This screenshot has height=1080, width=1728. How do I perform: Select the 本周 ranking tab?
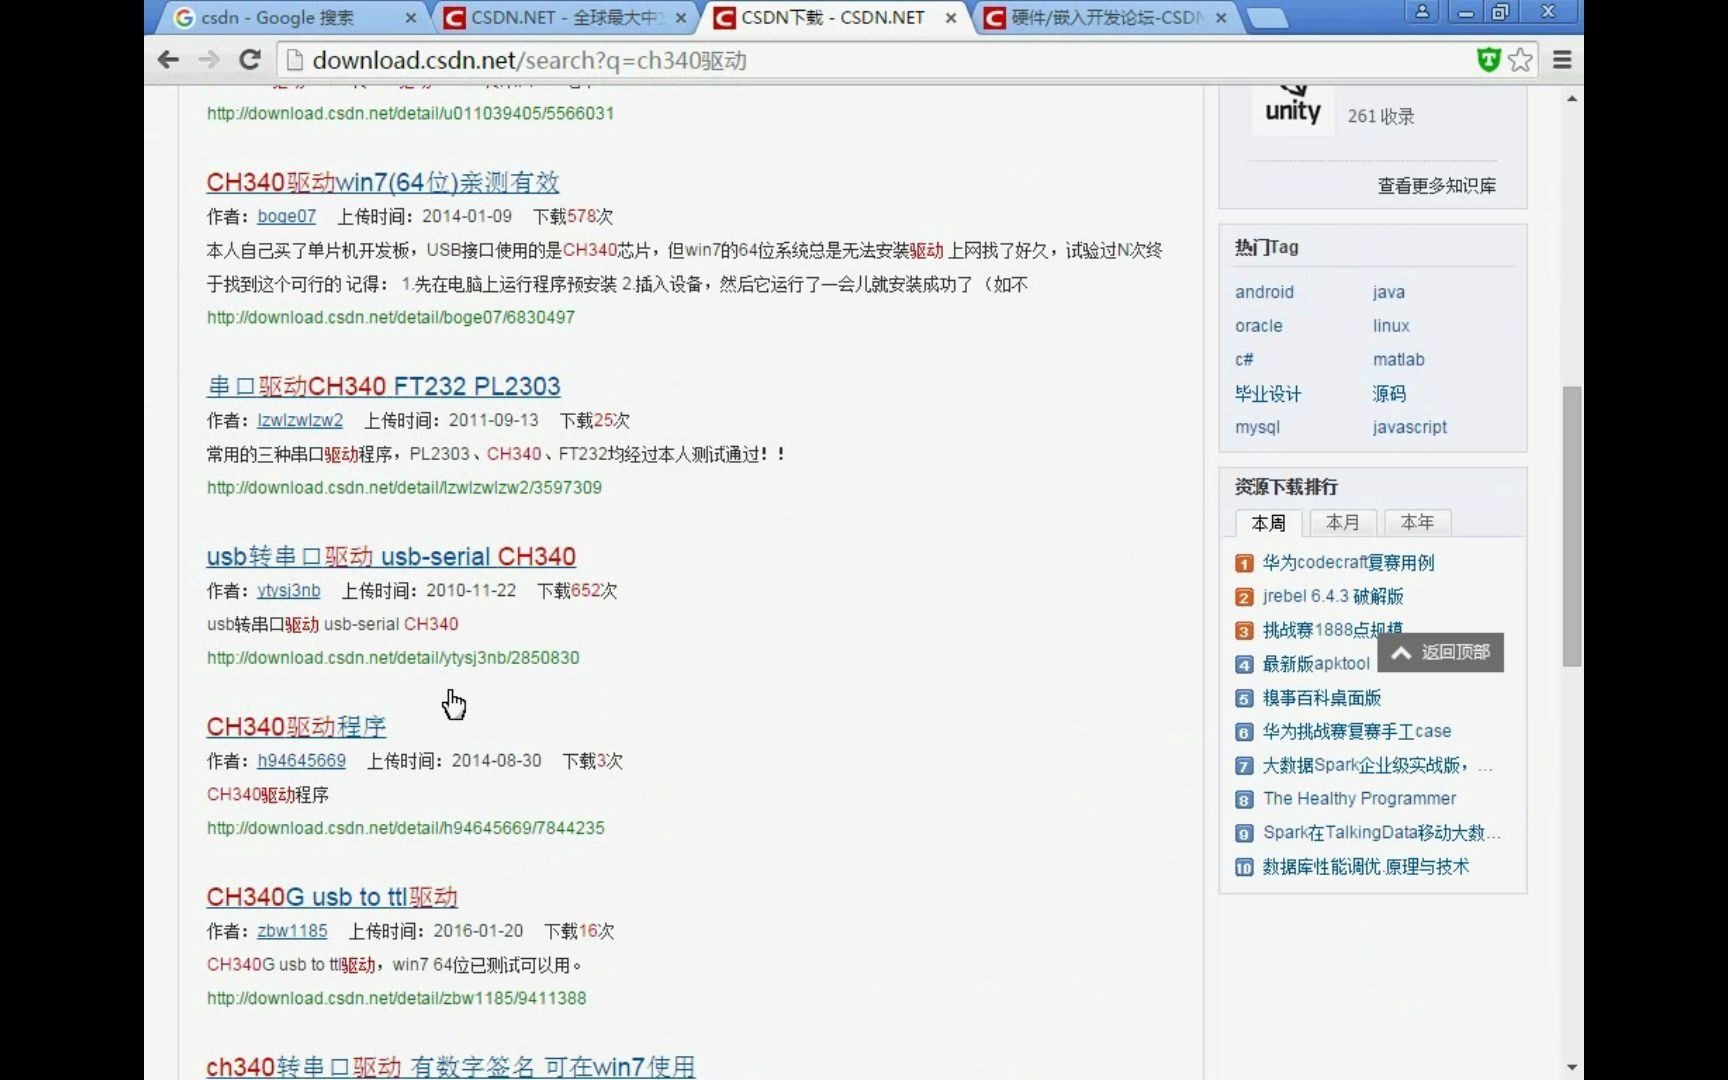coord(1268,523)
